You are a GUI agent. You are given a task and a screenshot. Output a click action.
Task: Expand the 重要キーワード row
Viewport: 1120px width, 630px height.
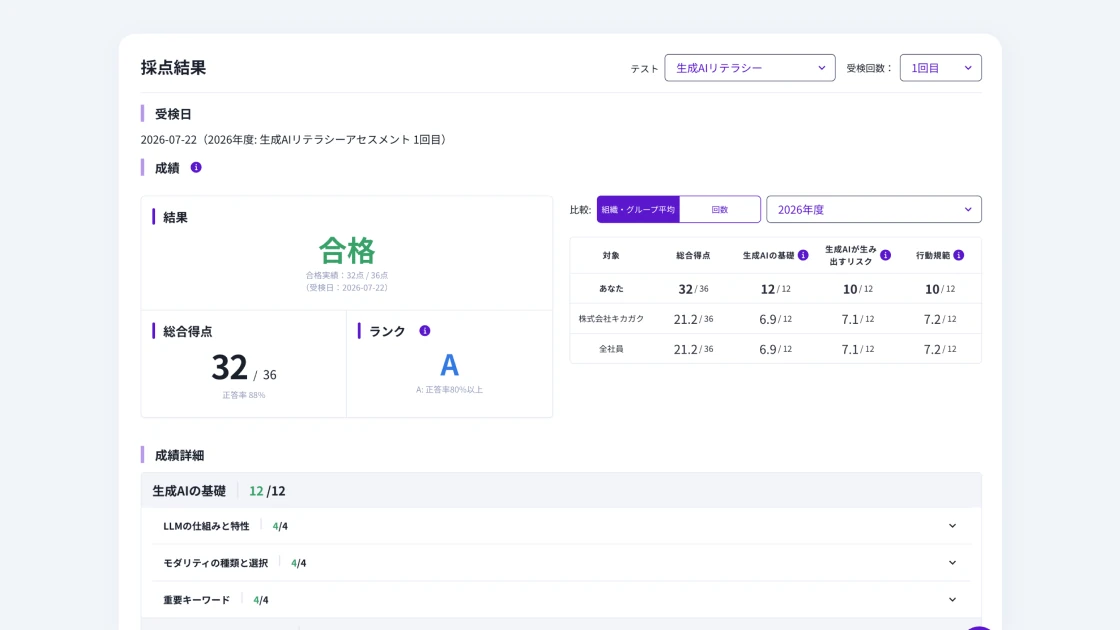tap(561, 600)
